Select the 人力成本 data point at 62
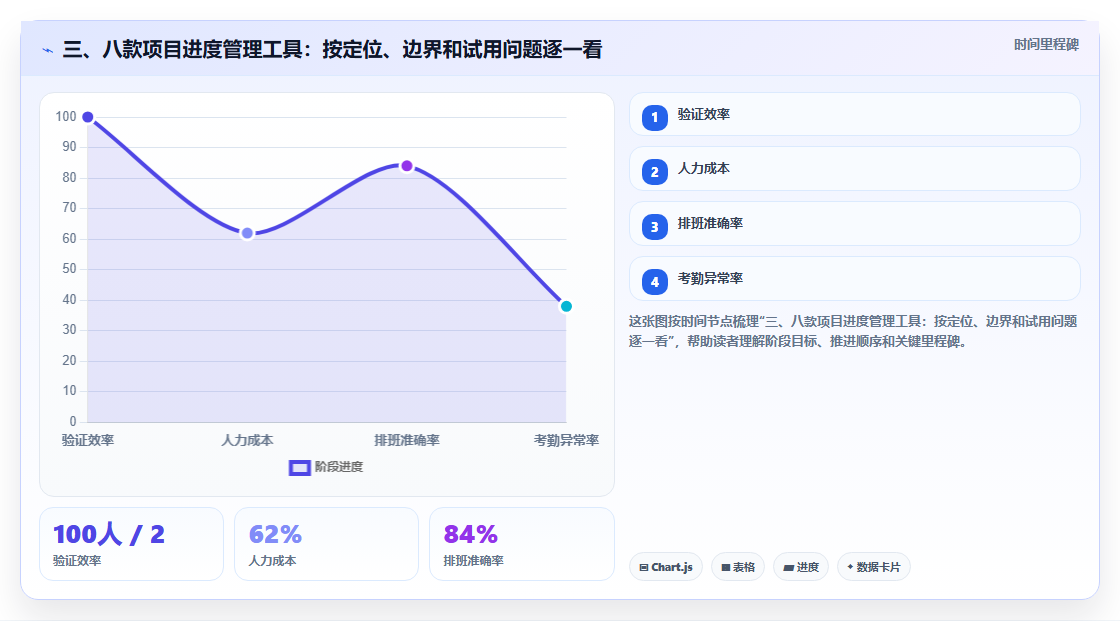This screenshot has width=1120, height=621. point(247,233)
